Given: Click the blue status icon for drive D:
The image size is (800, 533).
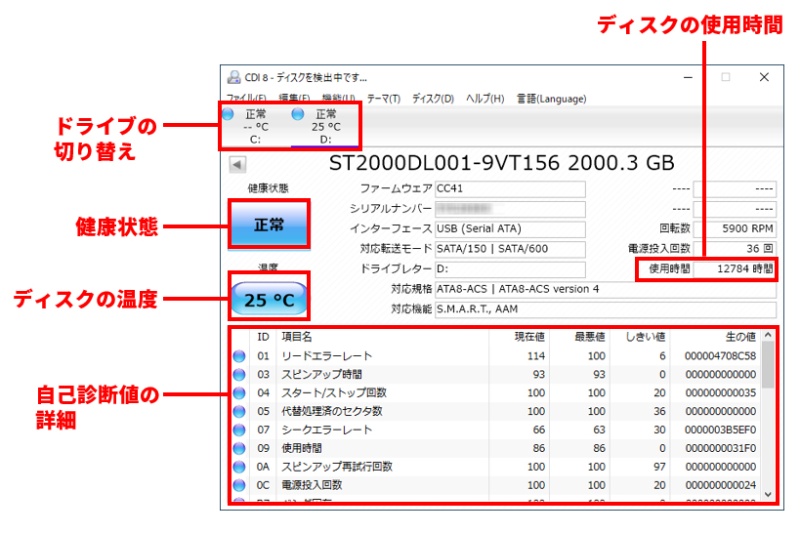Looking at the screenshot, I should [297, 114].
